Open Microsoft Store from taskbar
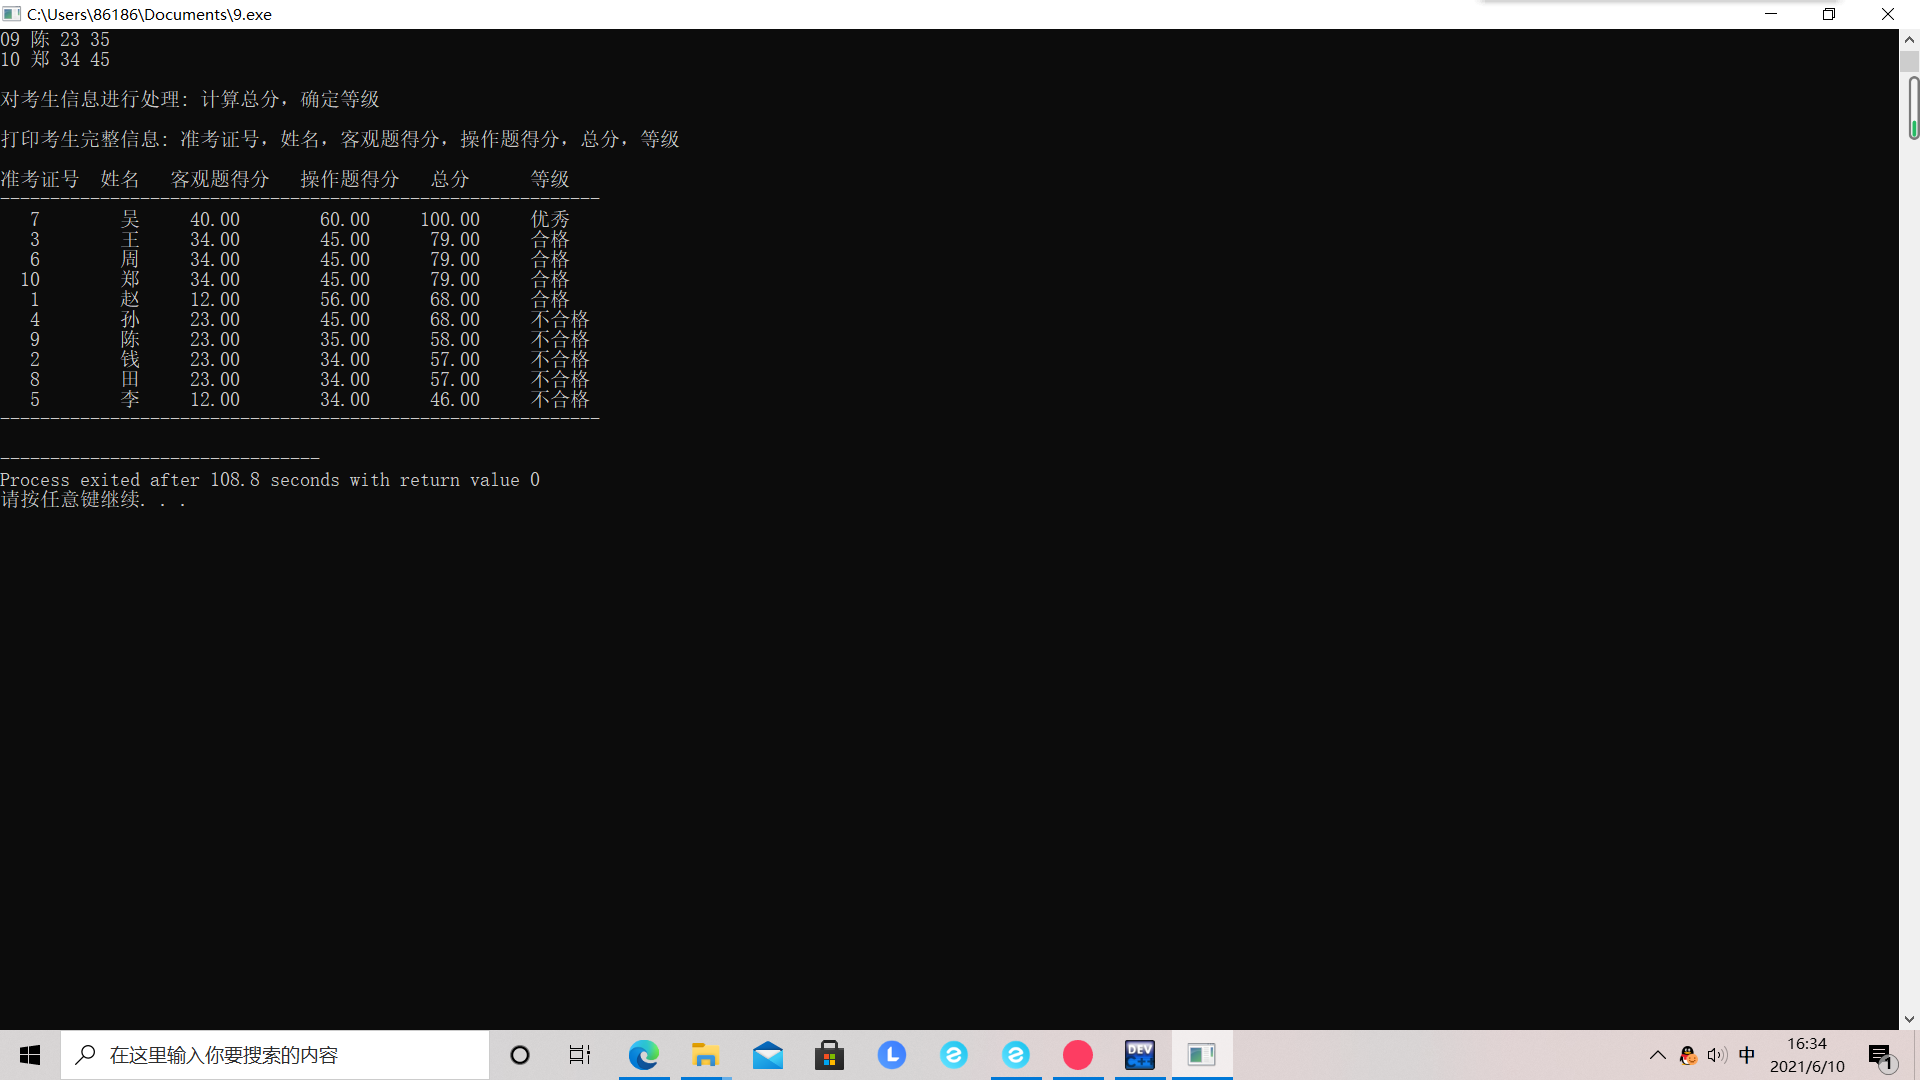The width and height of the screenshot is (1920, 1080). [x=830, y=1055]
